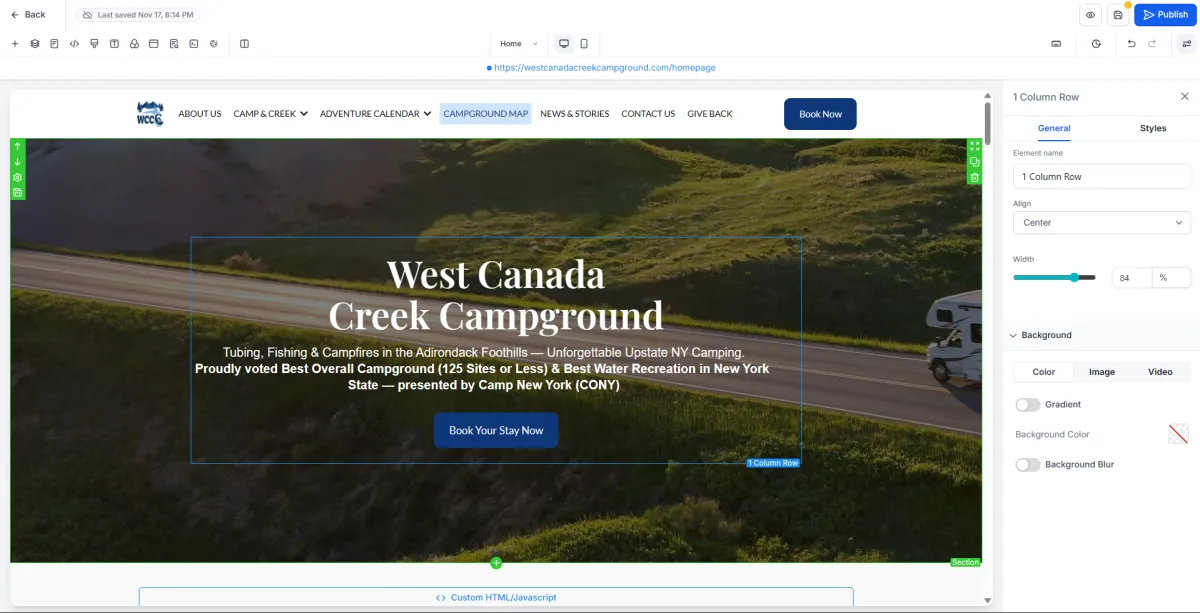Click the CAMPGROUND MAP nav item
Screen dimensions: 1200x613
486,114
